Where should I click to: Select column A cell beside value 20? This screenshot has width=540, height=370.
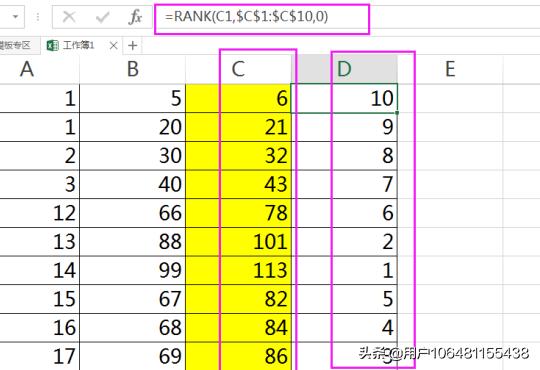coord(40,127)
